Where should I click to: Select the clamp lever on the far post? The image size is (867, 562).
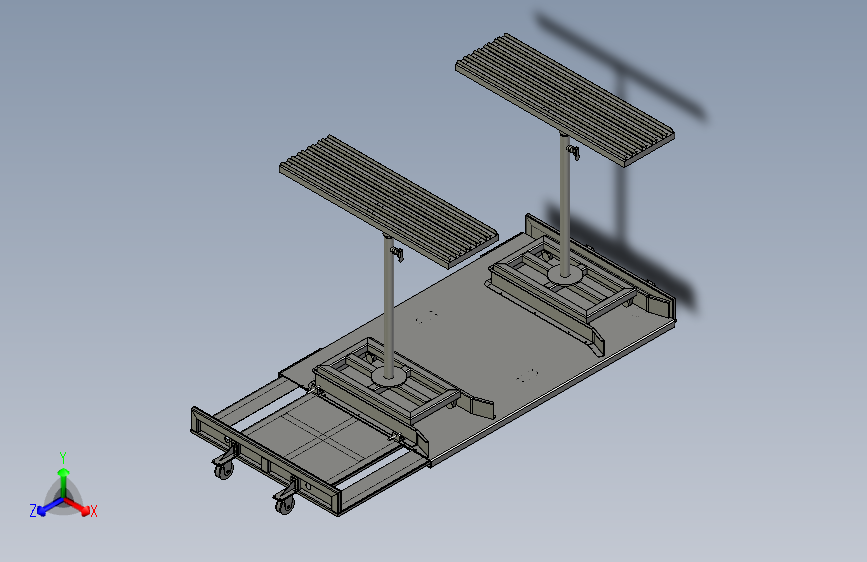(x=574, y=153)
